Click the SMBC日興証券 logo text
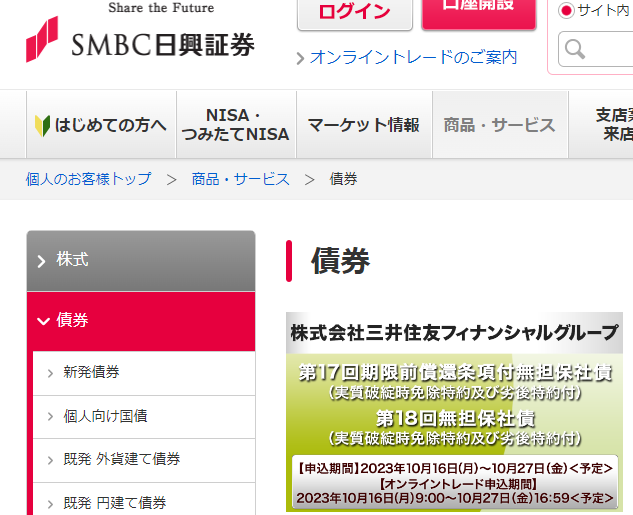The image size is (633, 515). [x=163, y=45]
